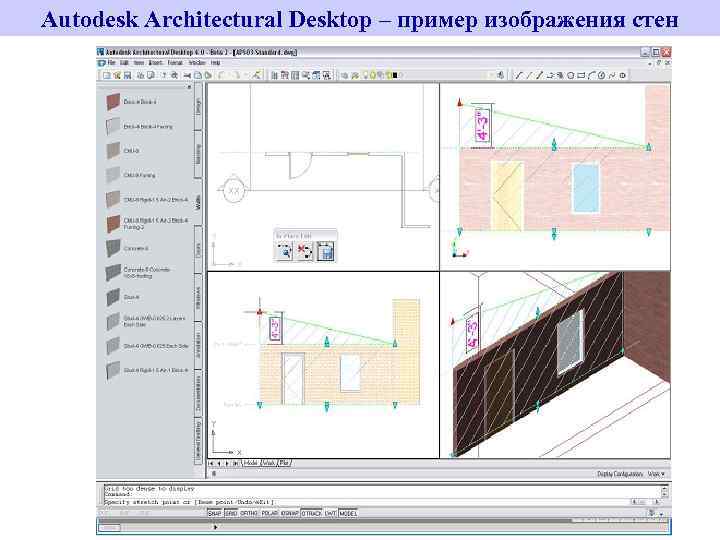The height and width of the screenshot is (540, 720).
Task: Select Stud-4 Rigid-1.5 Air-1 Brick-4 wall style
Action: [148, 370]
